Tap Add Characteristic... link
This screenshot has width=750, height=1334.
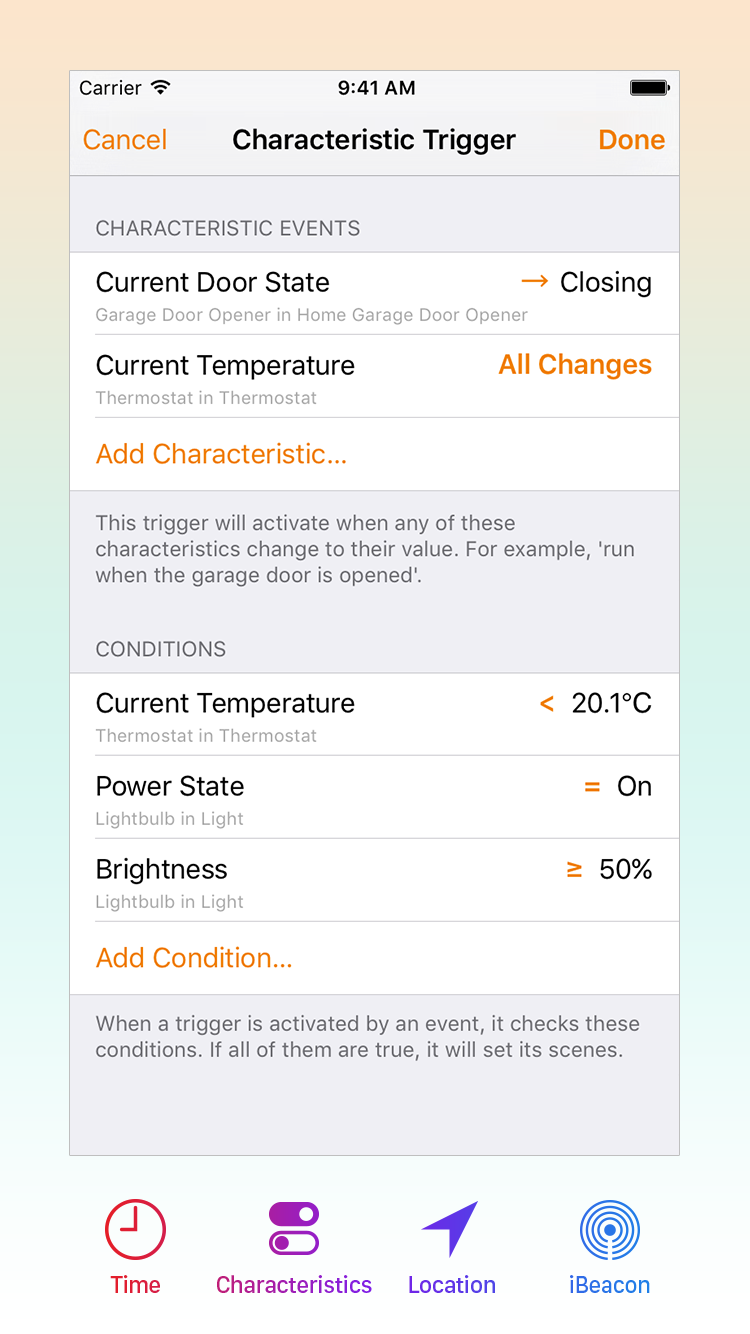point(221,454)
